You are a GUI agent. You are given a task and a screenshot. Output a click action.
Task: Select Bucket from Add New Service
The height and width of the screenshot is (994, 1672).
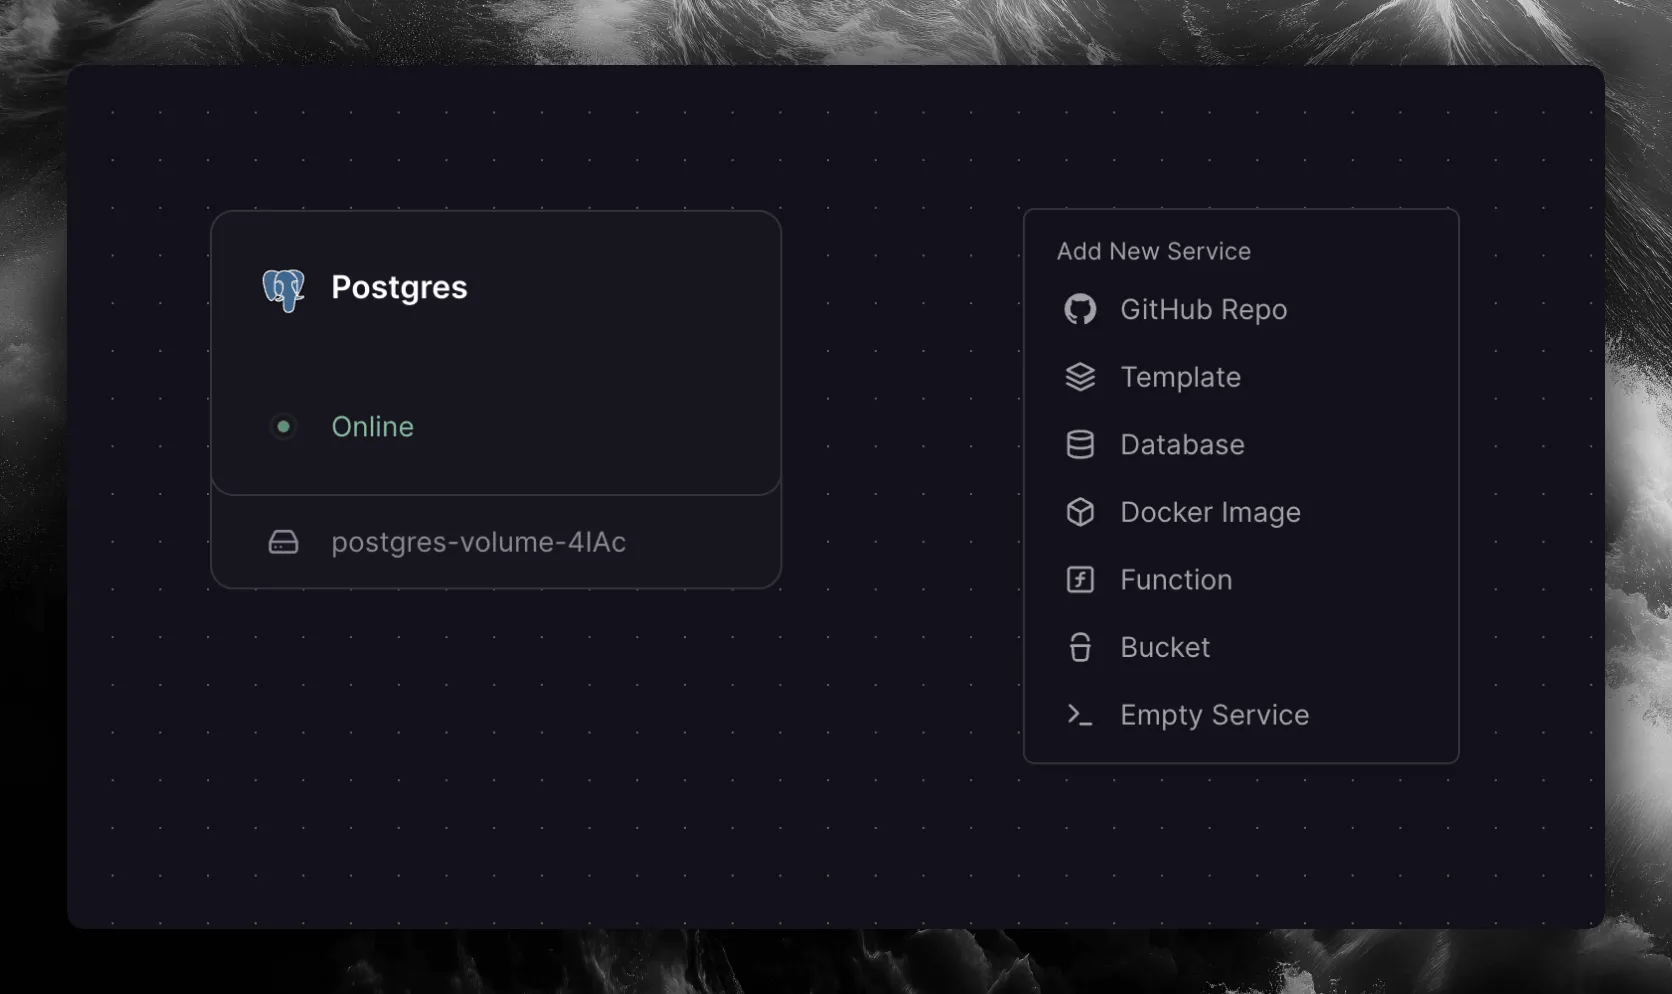[1165, 648]
